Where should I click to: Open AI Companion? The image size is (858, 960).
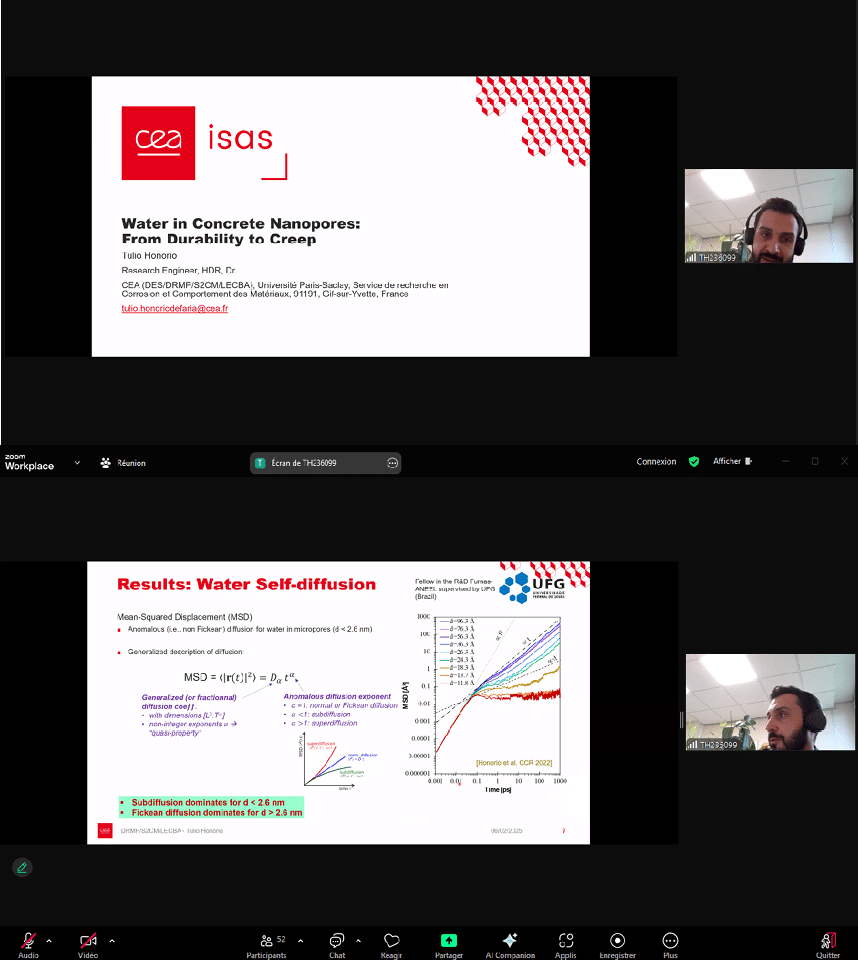pos(510,945)
